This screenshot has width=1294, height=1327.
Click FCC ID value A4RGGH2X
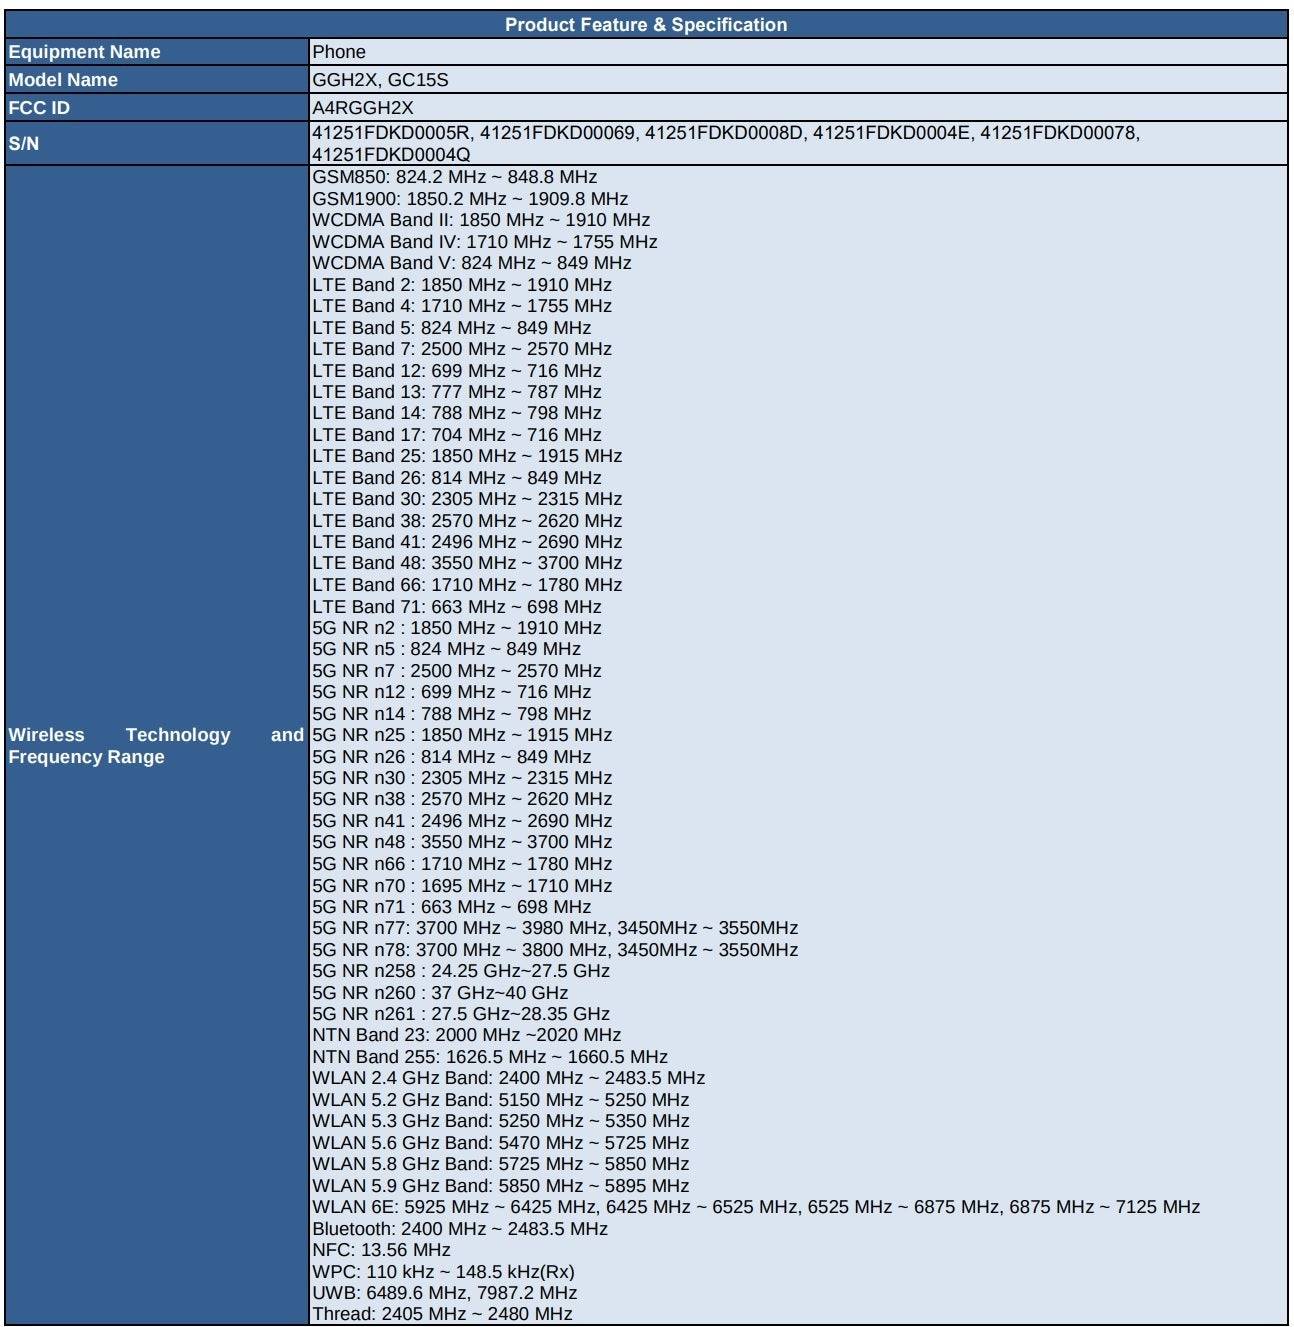[362, 108]
